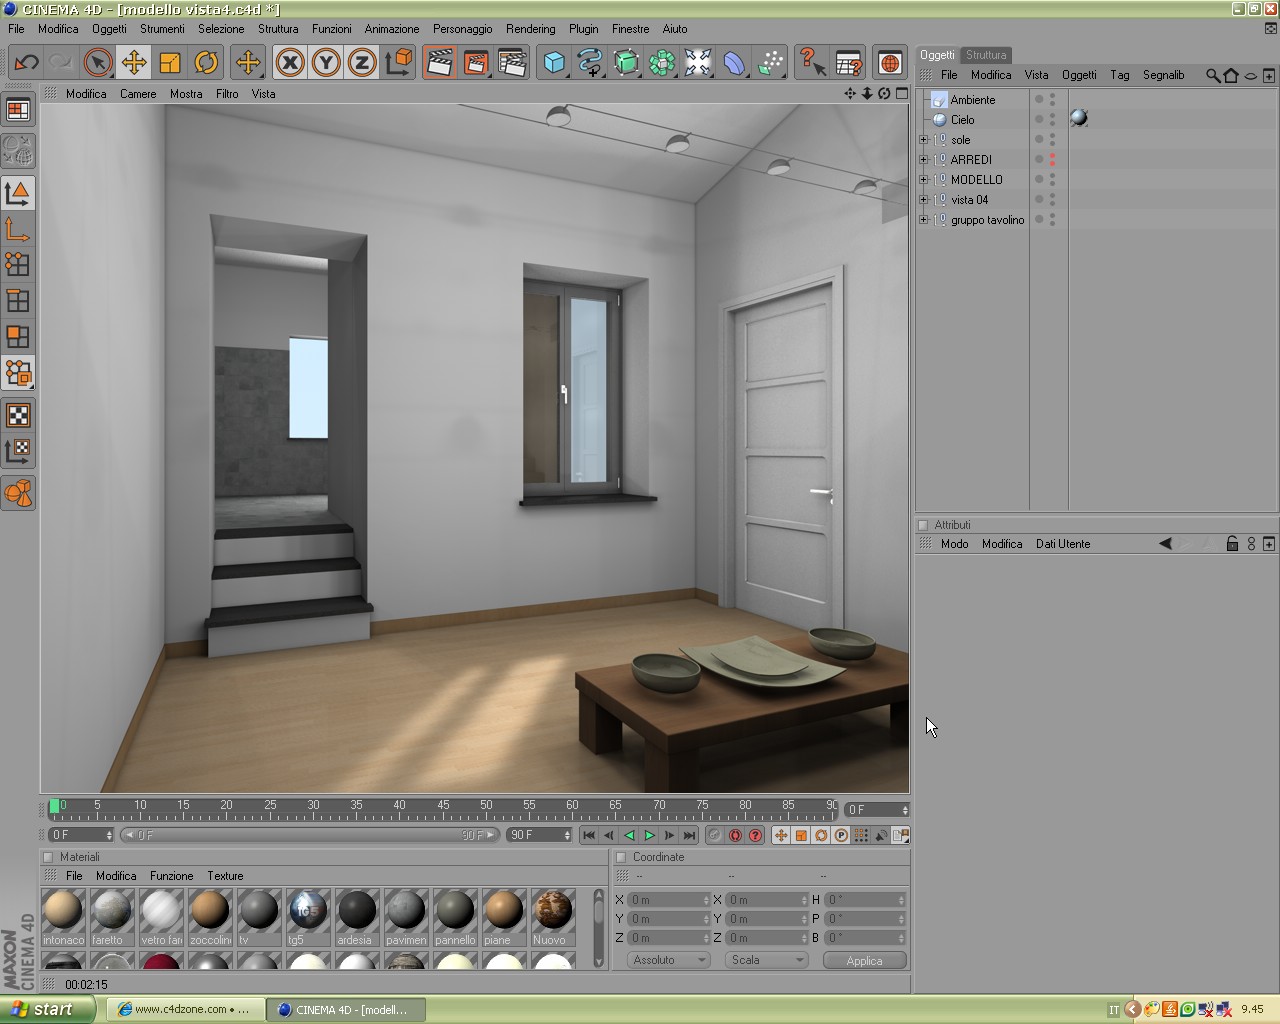Viewport: 1280px width, 1024px height.
Task: Render the active view clapperboard icon
Action: (439, 63)
